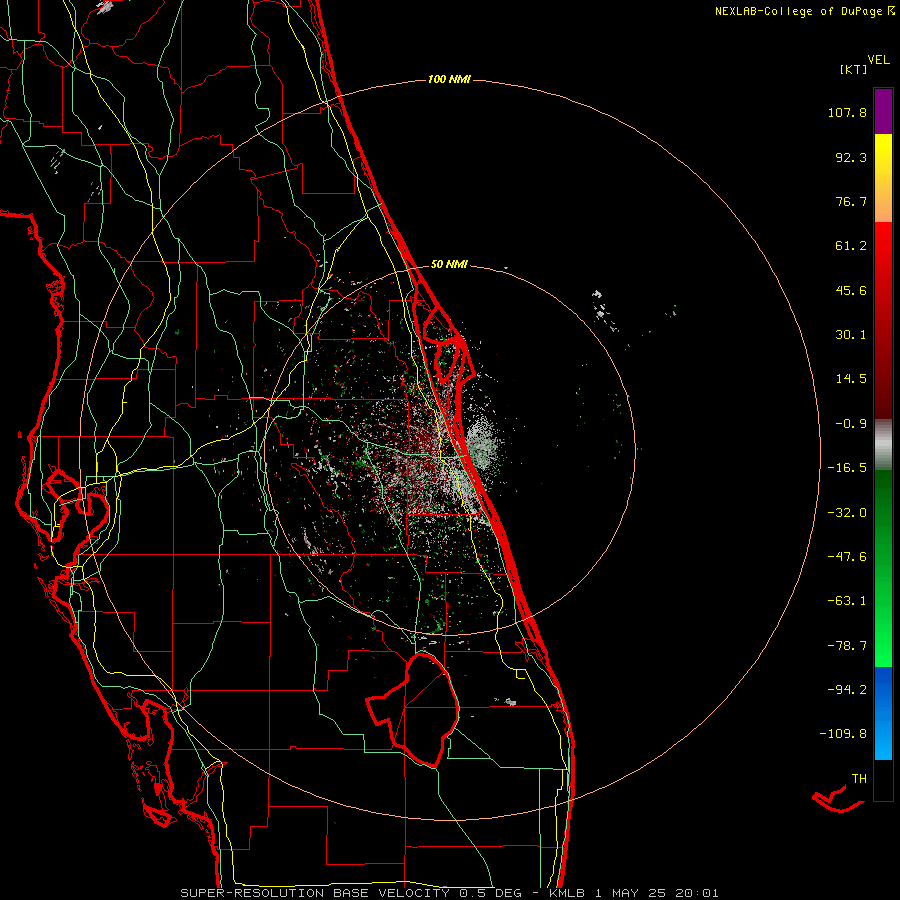Select the -78.7 scale value
Image resolution: width=900 pixels, height=900 pixels.
point(847,646)
